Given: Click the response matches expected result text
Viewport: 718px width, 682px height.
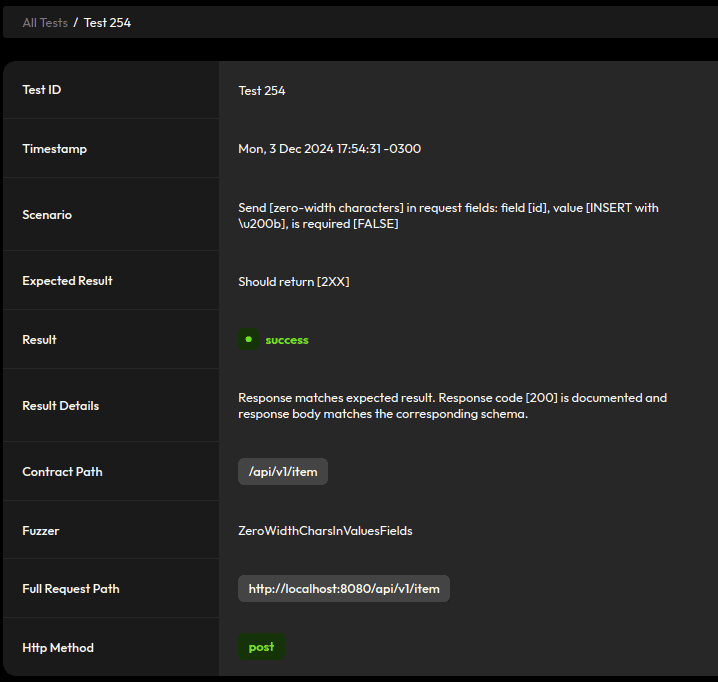Looking at the screenshot, I should (x=451, y=406).
